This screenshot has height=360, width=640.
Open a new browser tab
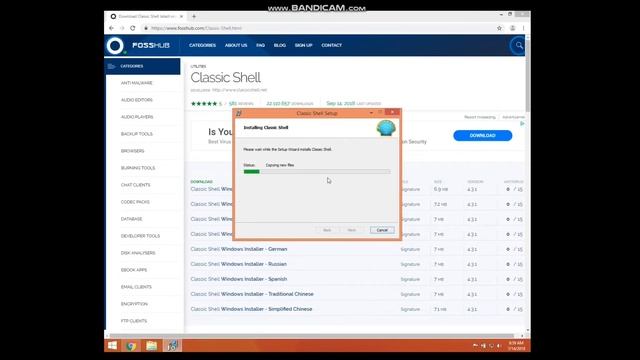click(194, 16)
